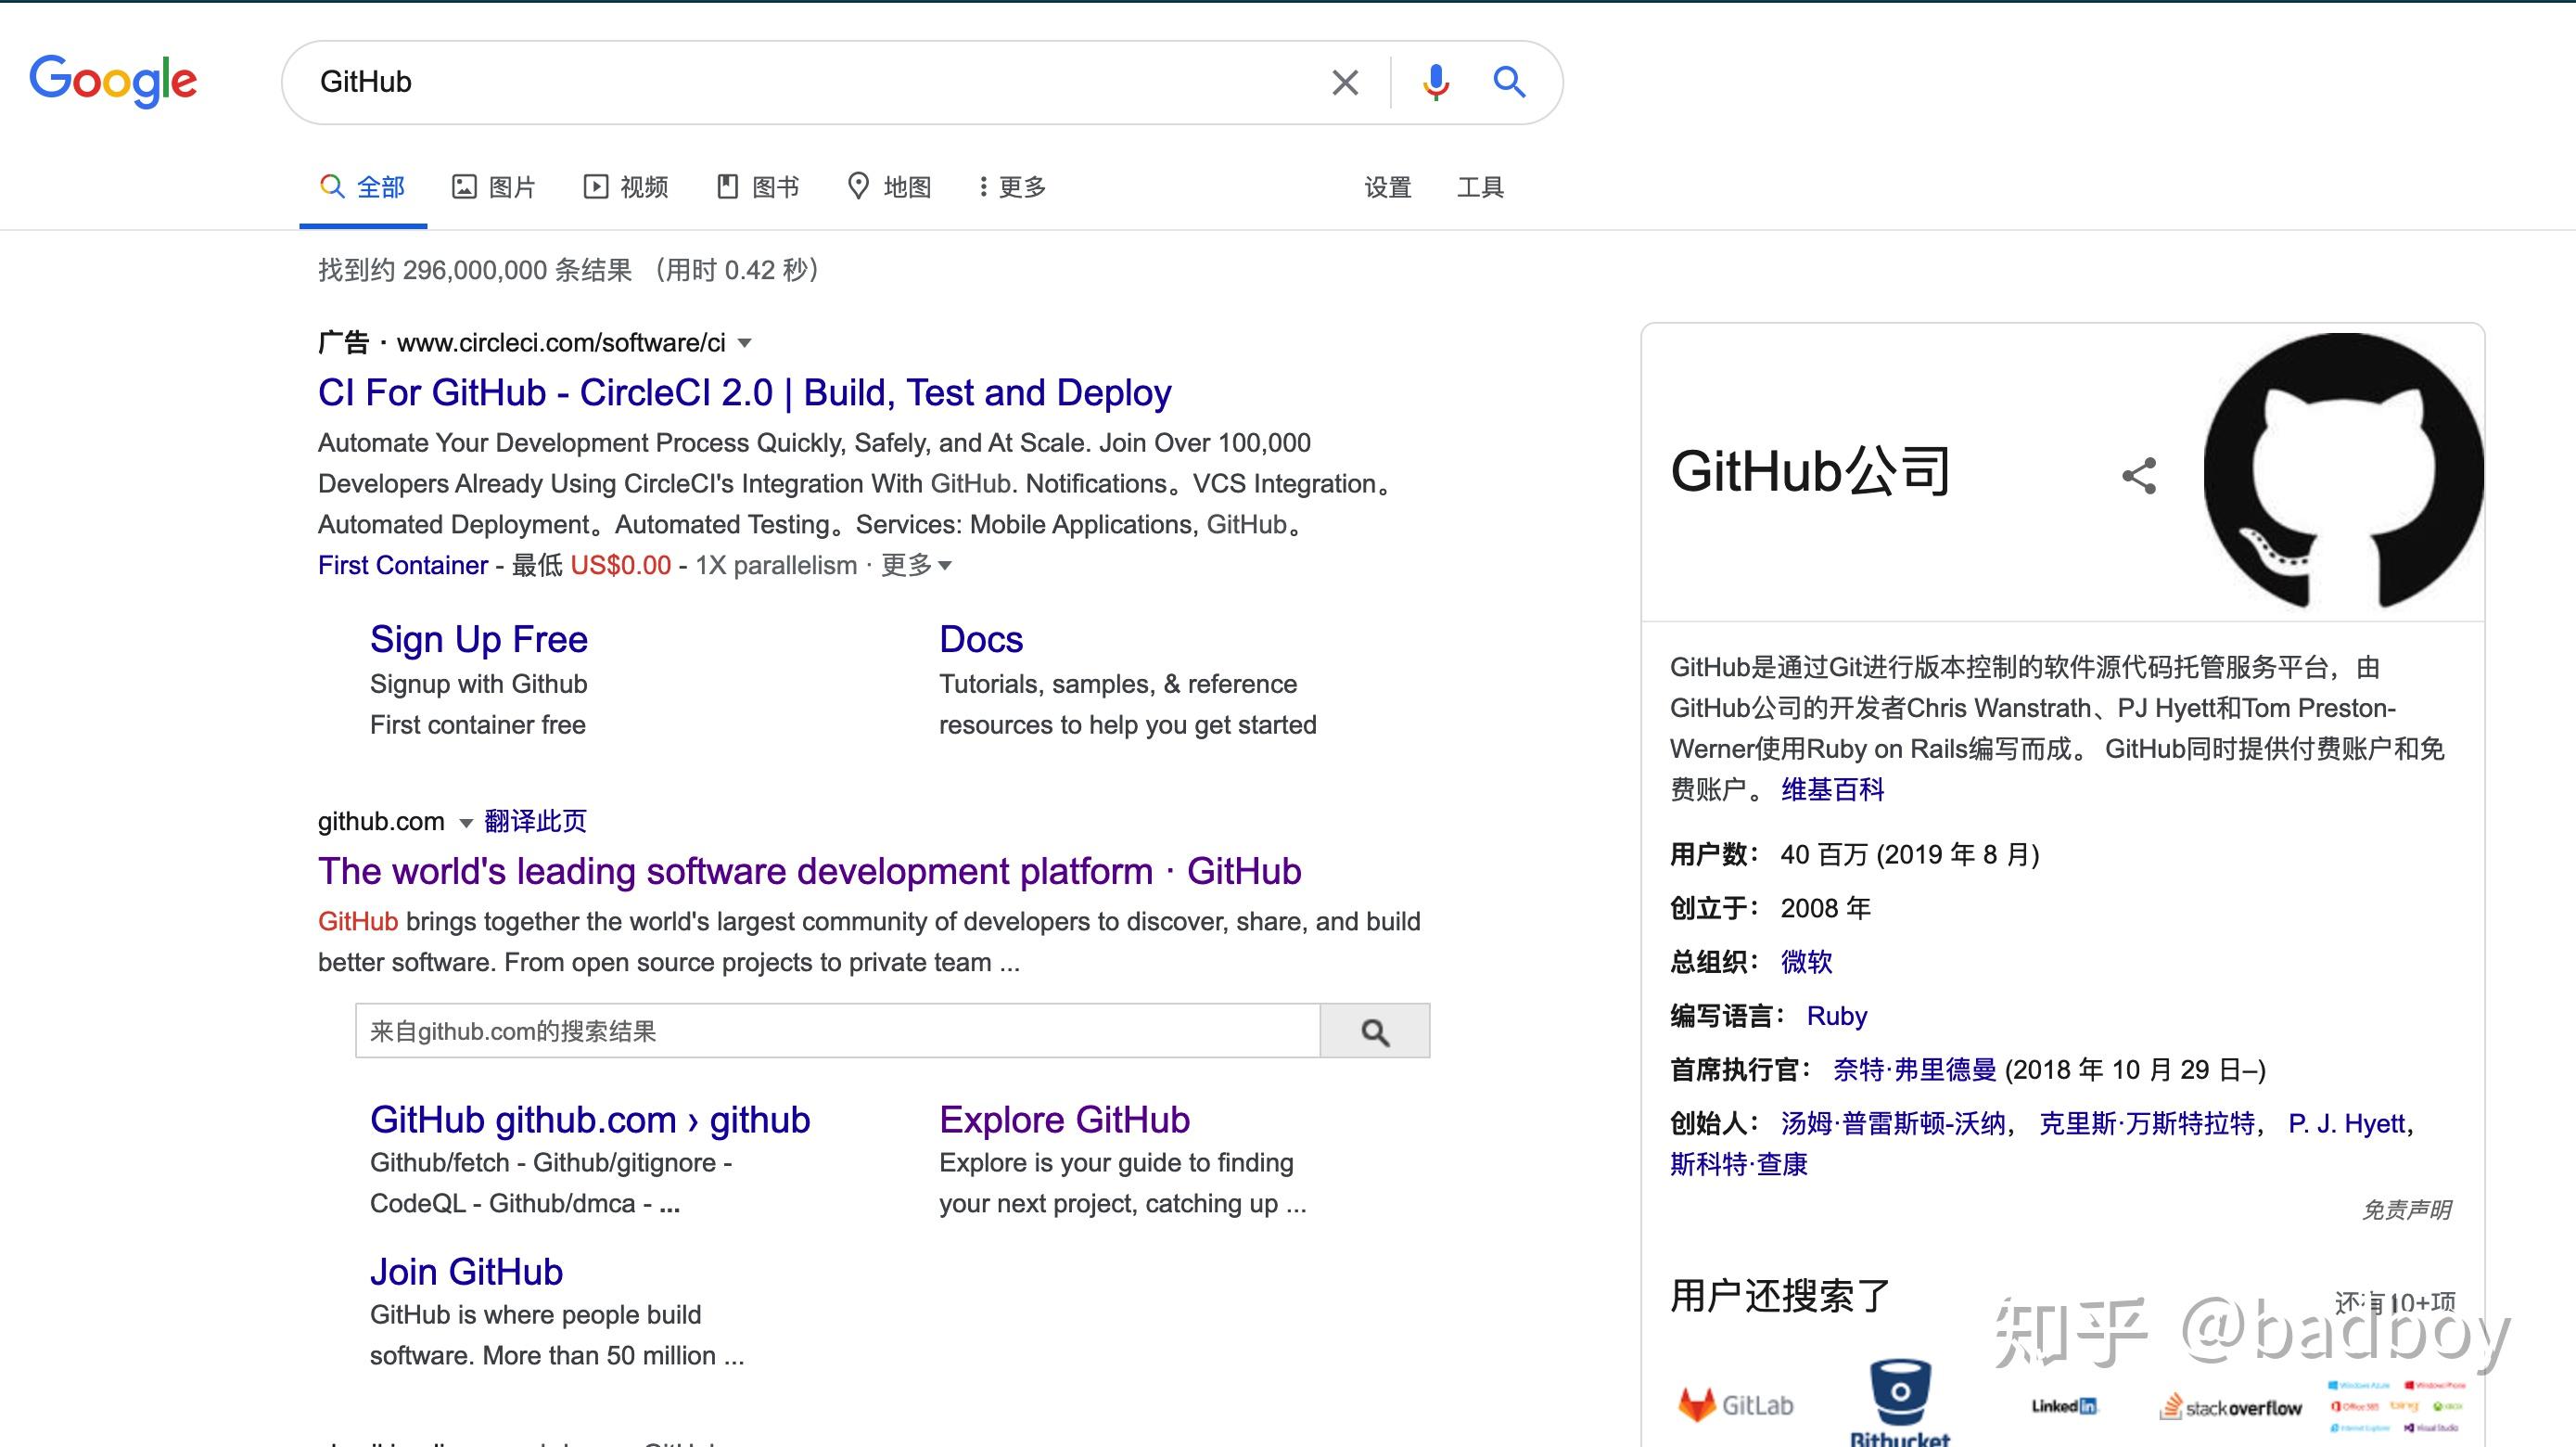Submit search with the blue magnifier icon
This screenshot has height=1447, width=2576.
point(1509,82)
